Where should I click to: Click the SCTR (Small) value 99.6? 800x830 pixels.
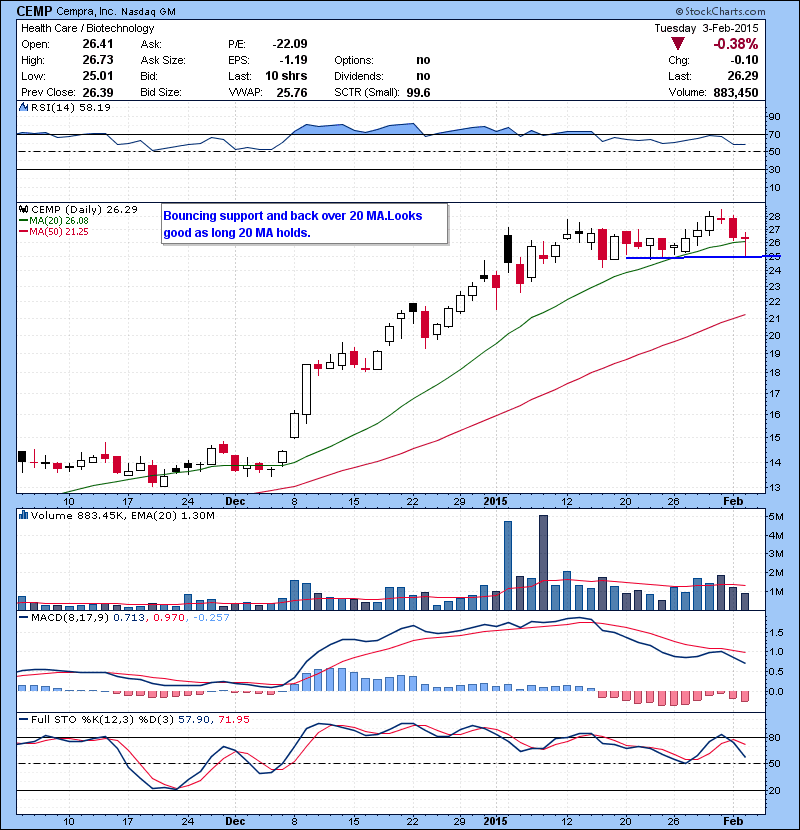click(x=418, y=92)
